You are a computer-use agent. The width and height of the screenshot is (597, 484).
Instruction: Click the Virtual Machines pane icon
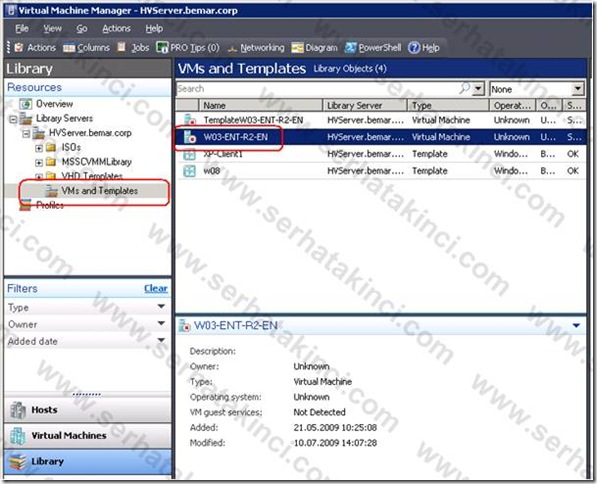pyautogui.click(x=18, y=436)
